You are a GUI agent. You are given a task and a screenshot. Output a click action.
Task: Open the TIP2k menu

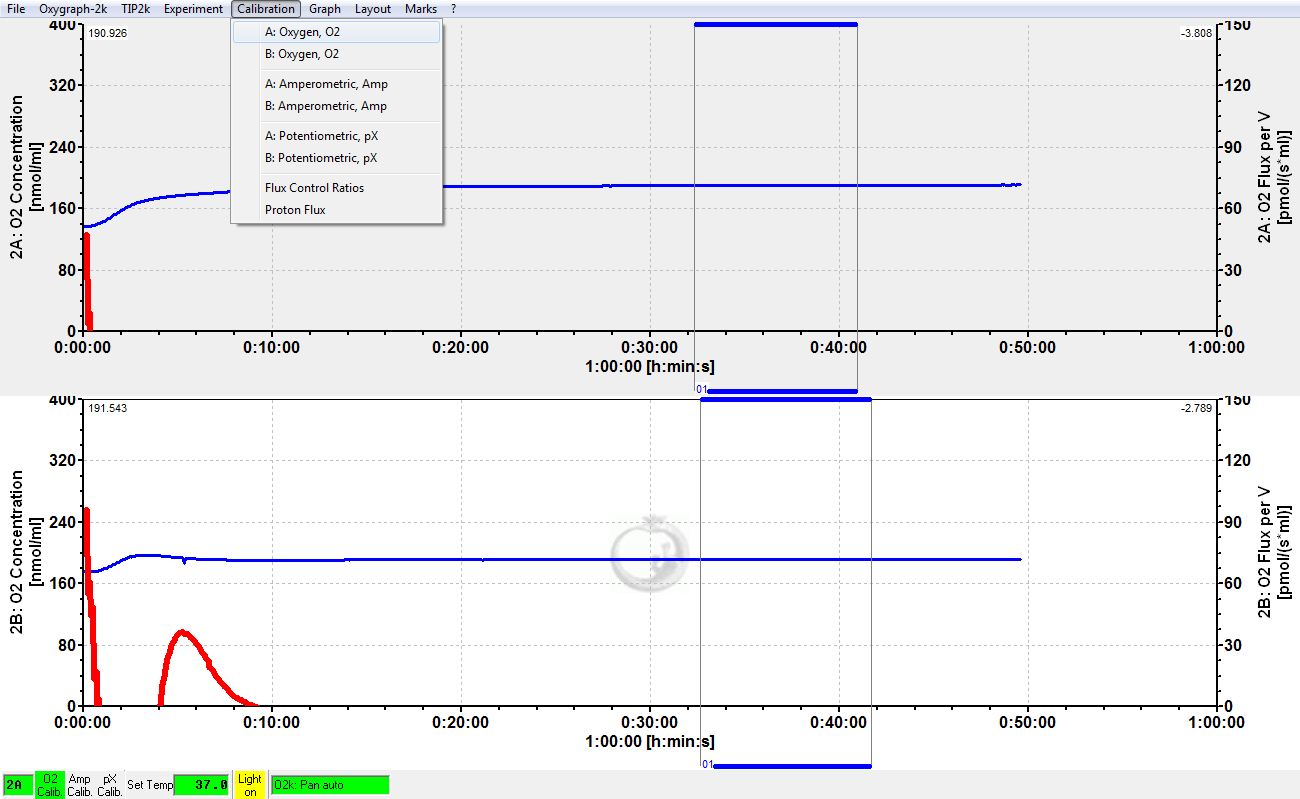click(x=135, y=9)
